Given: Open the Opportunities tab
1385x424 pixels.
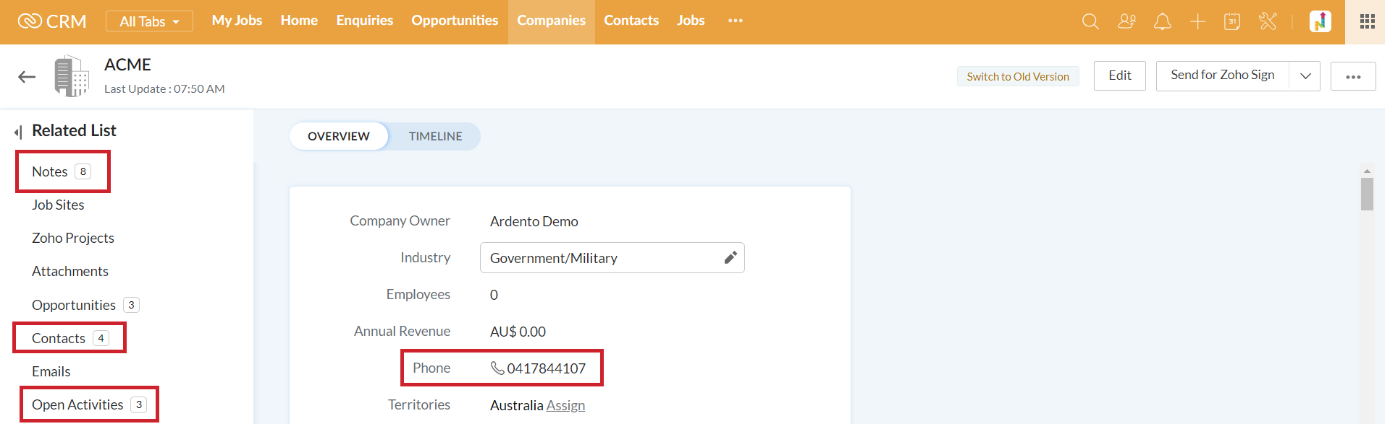Looking at the screenshot, I should [x=455, y=20].
